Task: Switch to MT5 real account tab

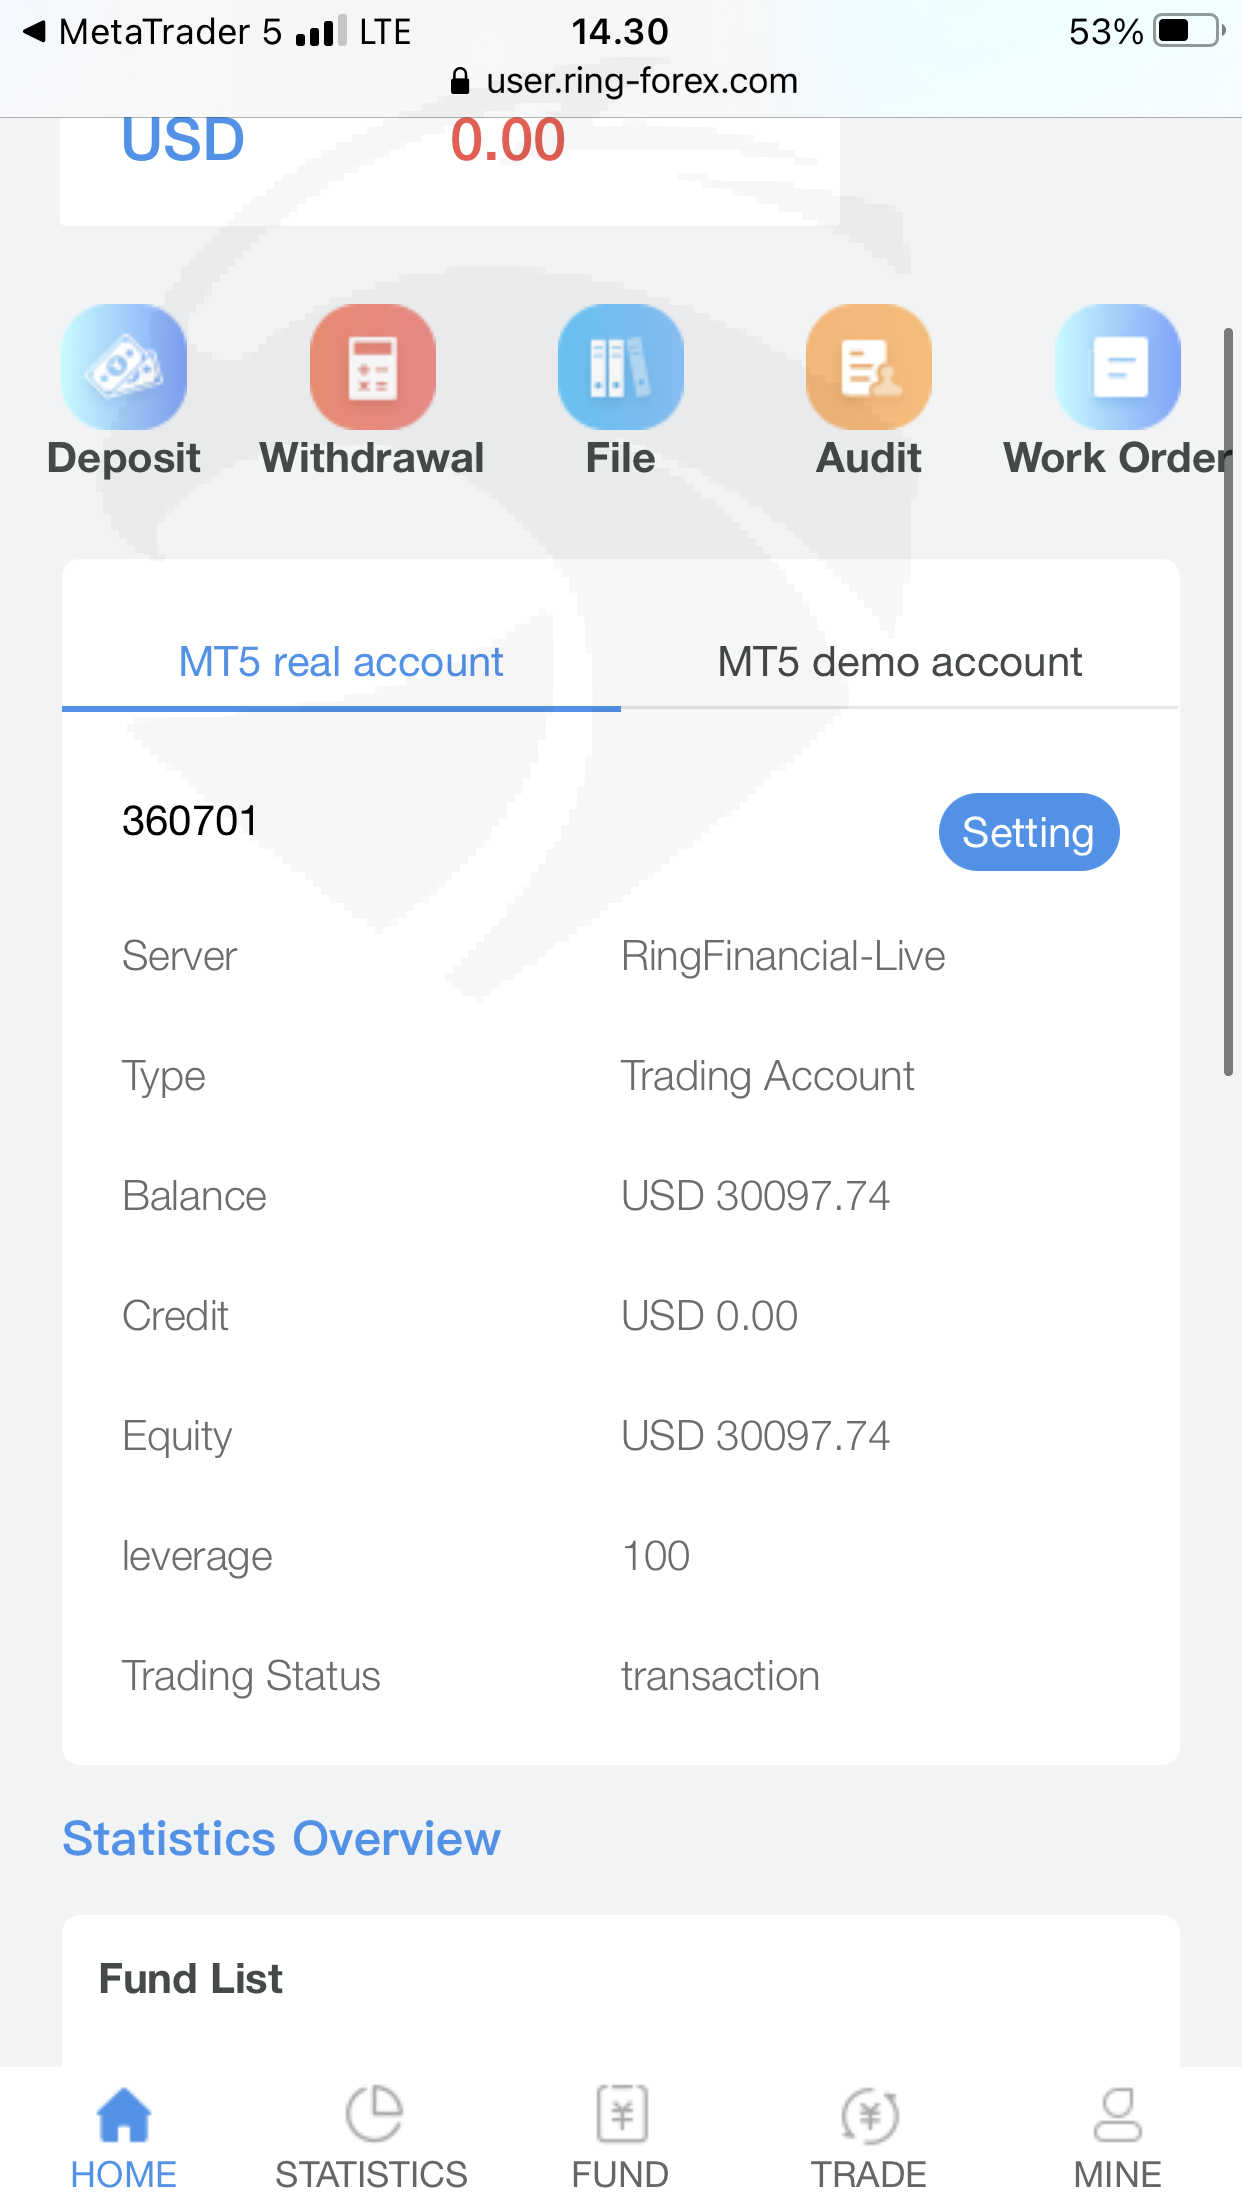Action: tap(341, 662)
